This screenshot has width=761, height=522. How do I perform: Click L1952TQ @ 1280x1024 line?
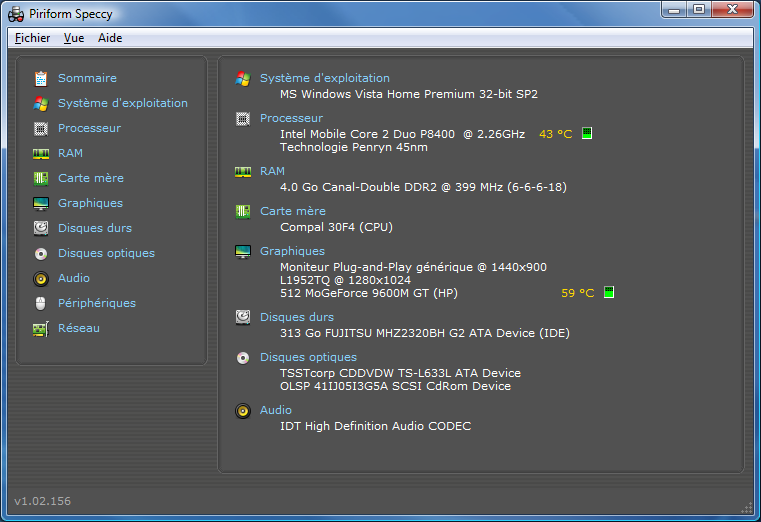pyautogui.click(x=345, y=280)
